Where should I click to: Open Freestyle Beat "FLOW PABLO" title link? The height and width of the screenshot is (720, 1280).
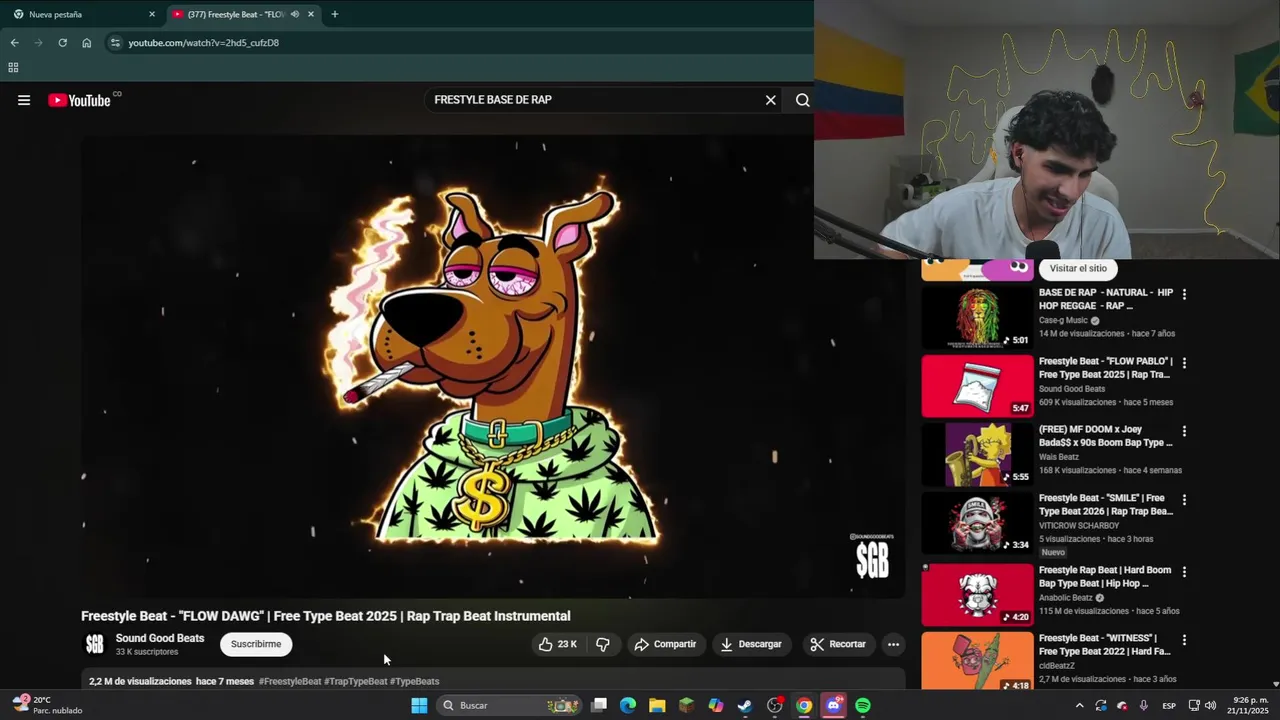pyautogui.click(x=1106, y=368)
